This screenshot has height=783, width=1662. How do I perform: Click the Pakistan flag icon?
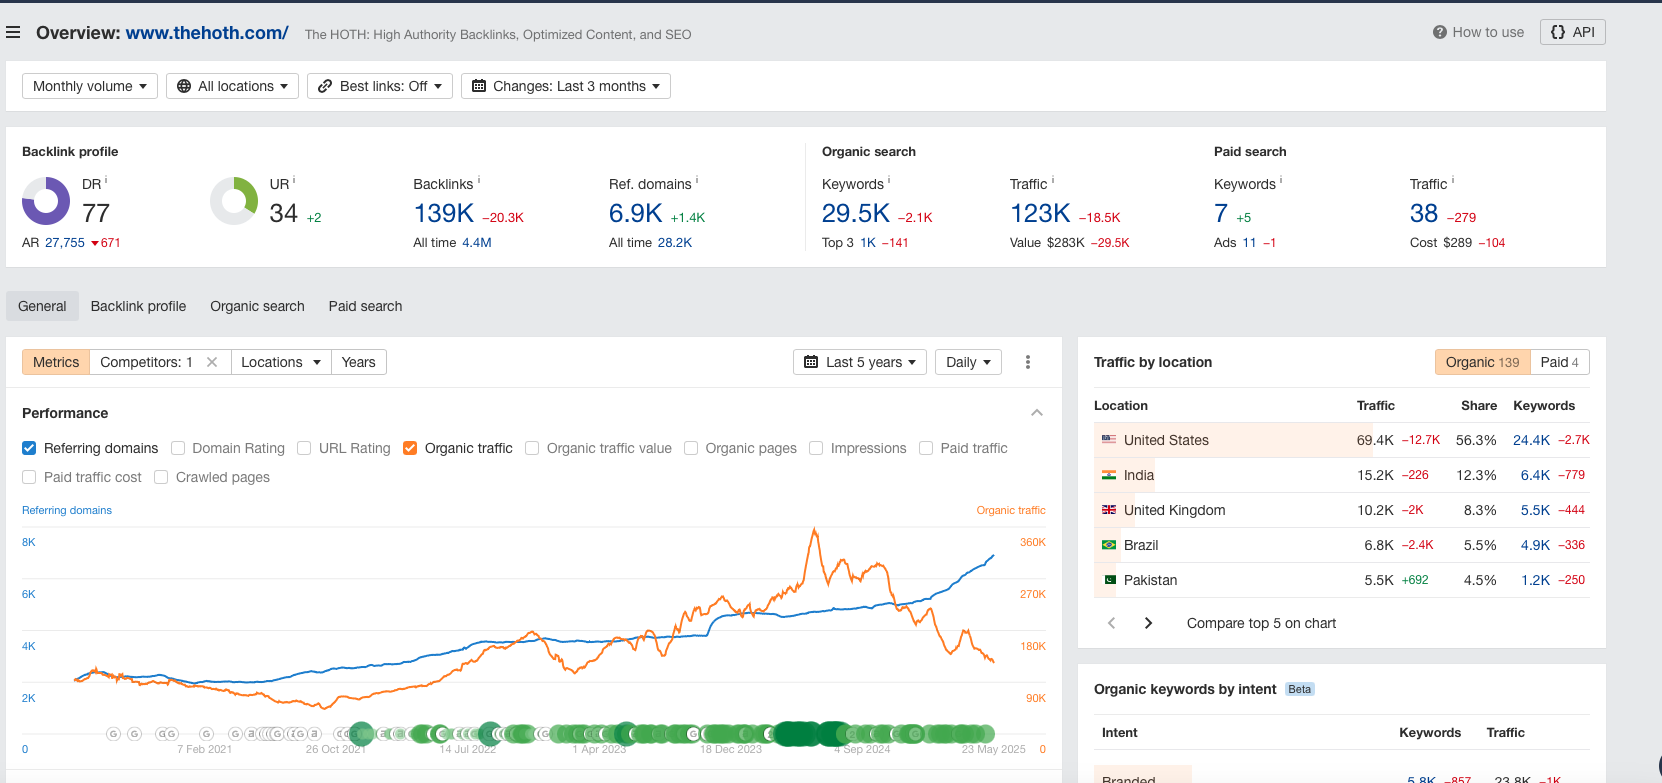coord(1109,580)
